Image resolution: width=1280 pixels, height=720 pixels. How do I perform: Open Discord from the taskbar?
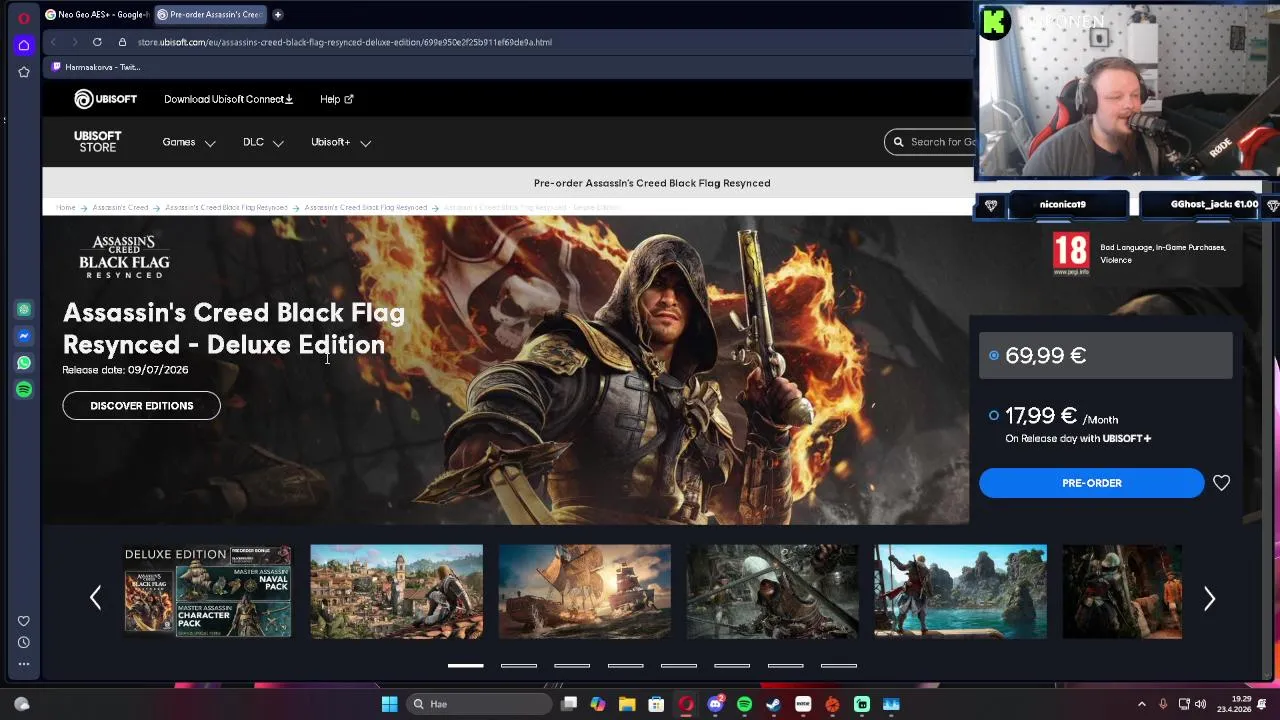[x=715, y=704]
